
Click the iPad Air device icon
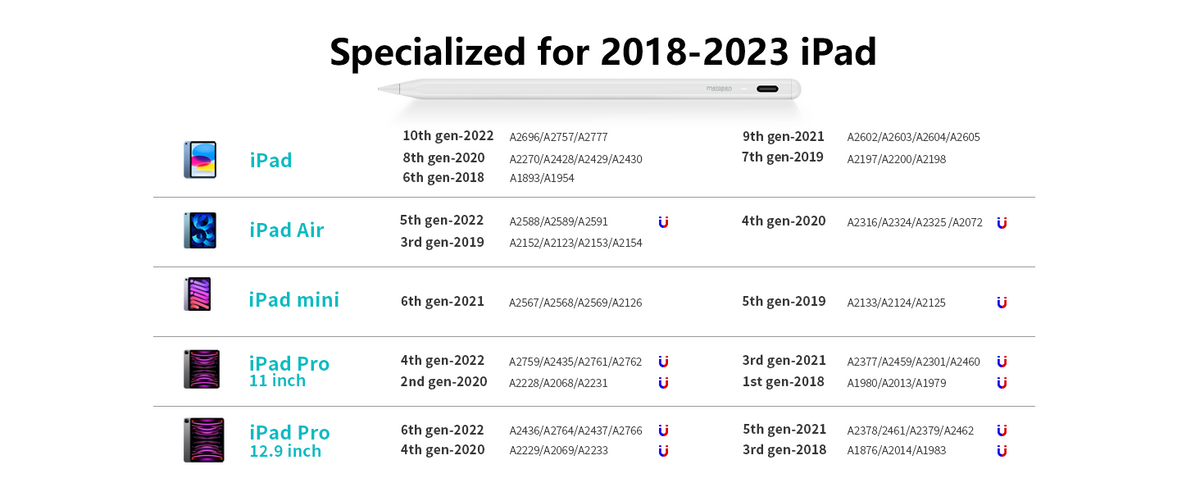pyautogui.click(x=200, y=230)
